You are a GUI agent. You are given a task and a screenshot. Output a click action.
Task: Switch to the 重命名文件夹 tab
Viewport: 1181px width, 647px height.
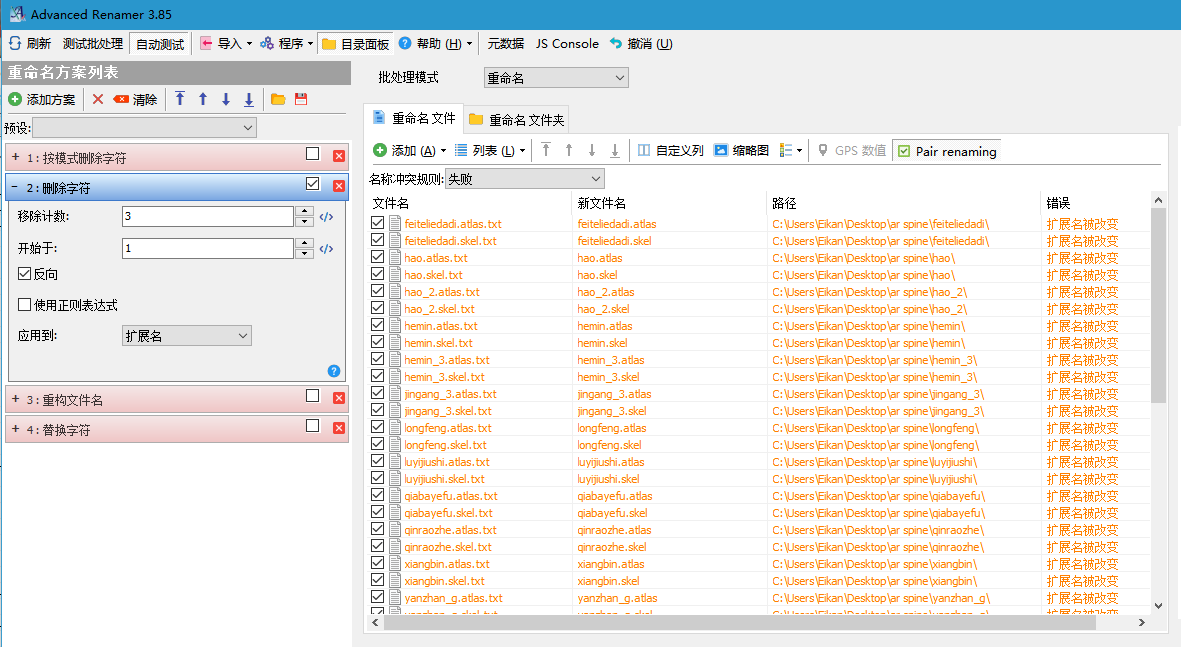517,120
